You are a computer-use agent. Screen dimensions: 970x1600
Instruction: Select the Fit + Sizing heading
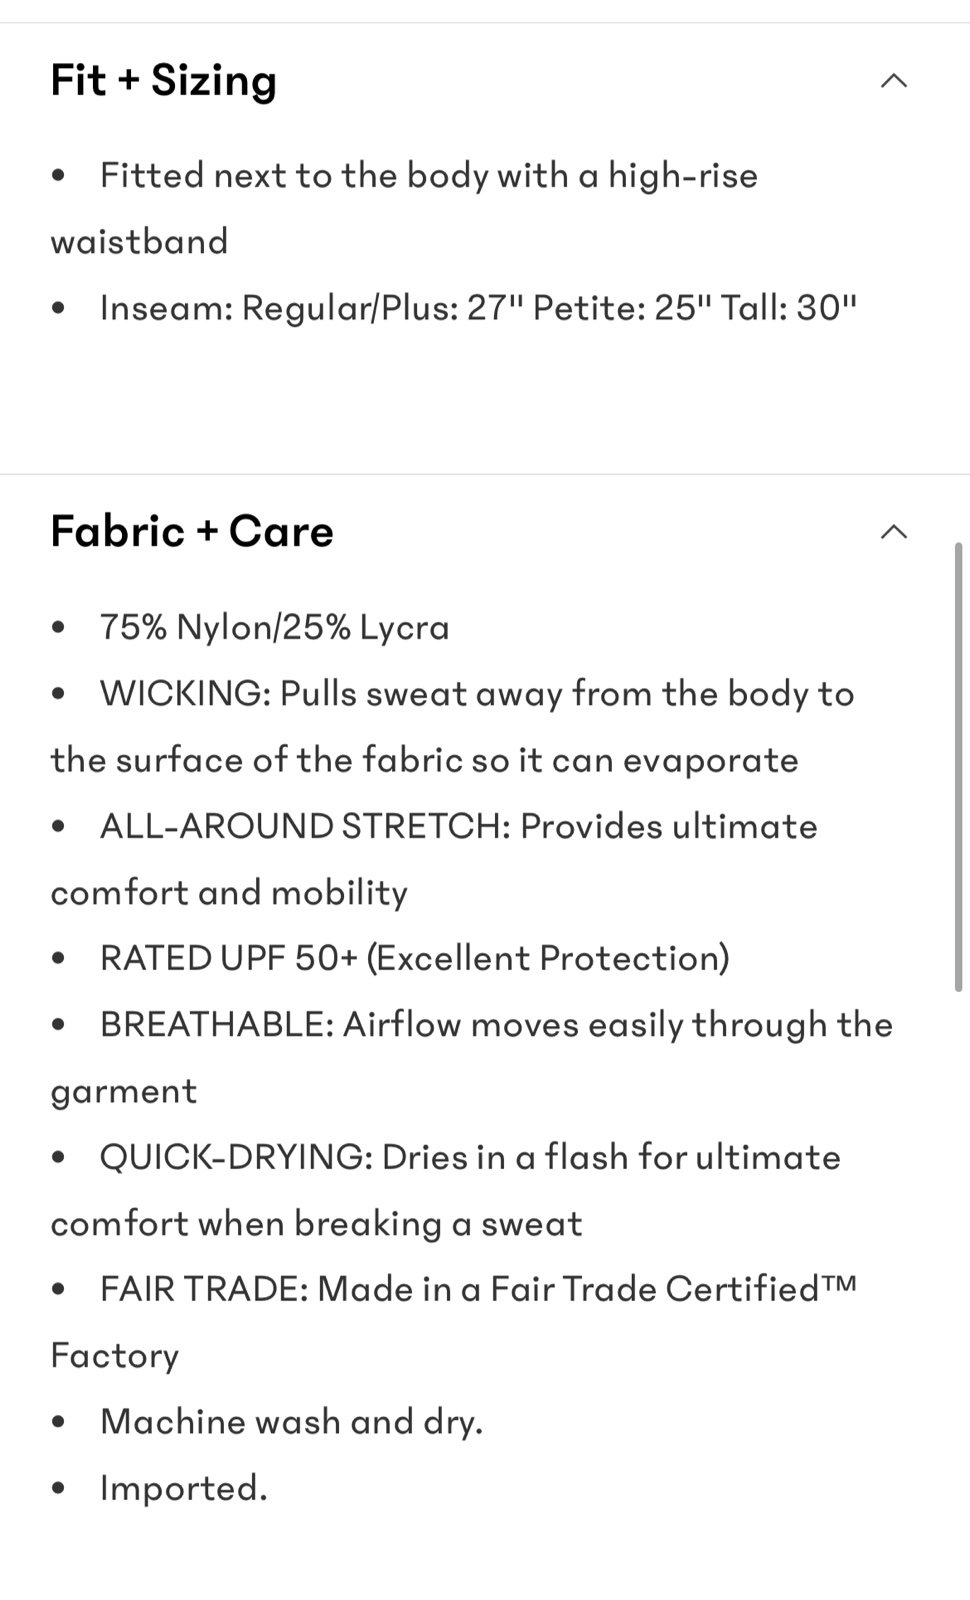point(164,80)
